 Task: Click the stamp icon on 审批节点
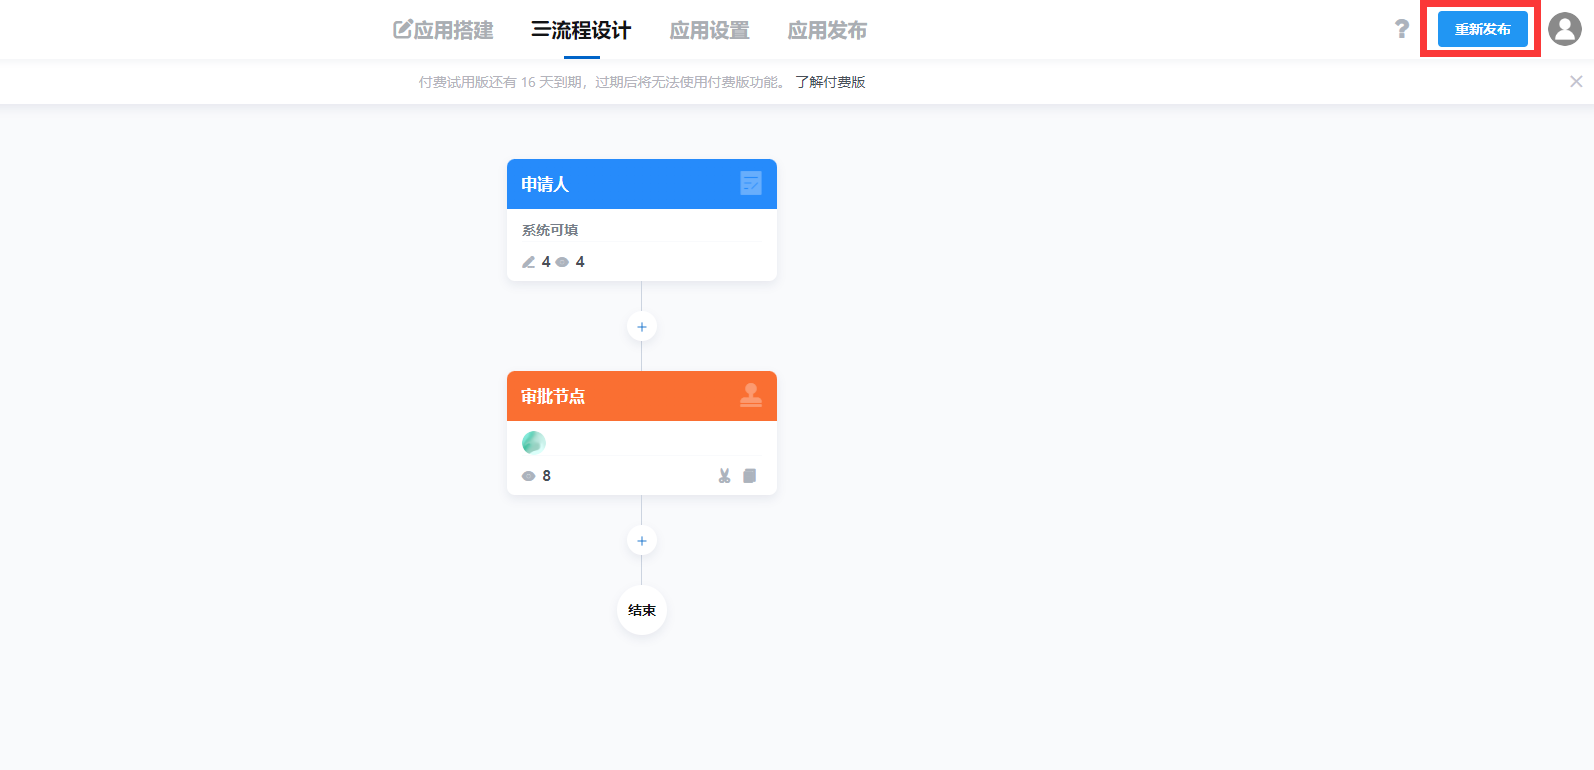751,396
